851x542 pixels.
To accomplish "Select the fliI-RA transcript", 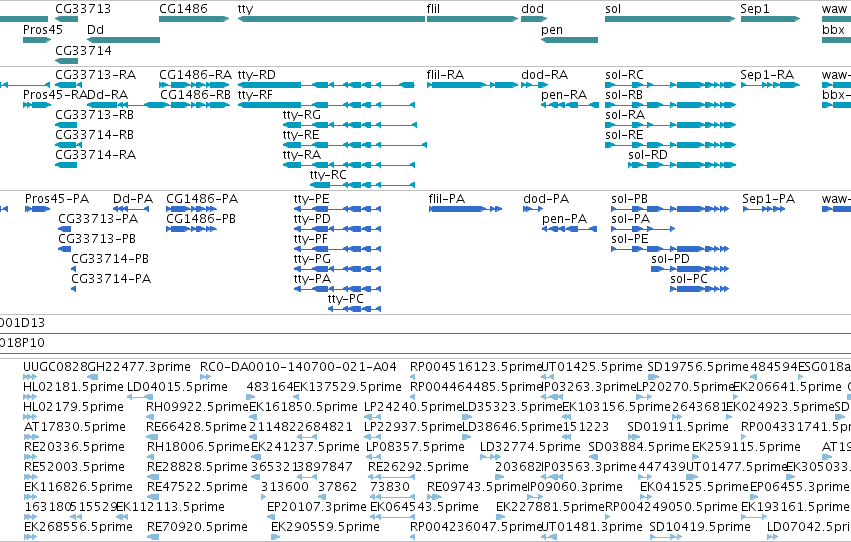I will (x=473, y=85).
